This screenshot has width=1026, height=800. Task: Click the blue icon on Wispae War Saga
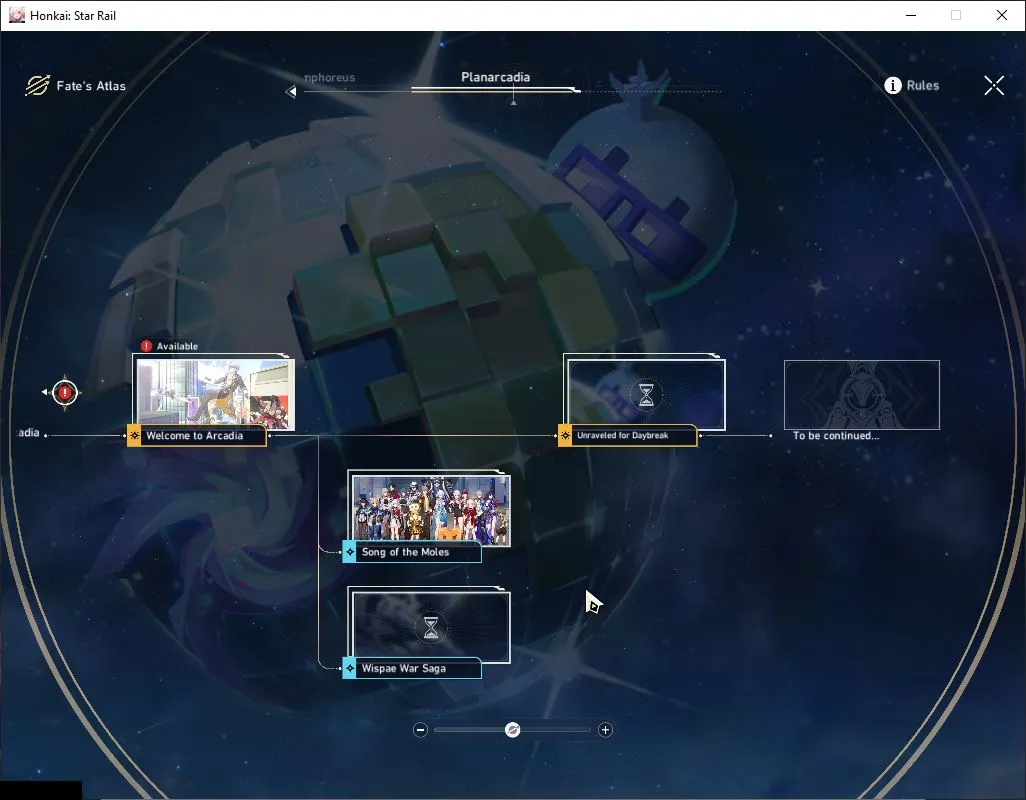tap(350, 669)
